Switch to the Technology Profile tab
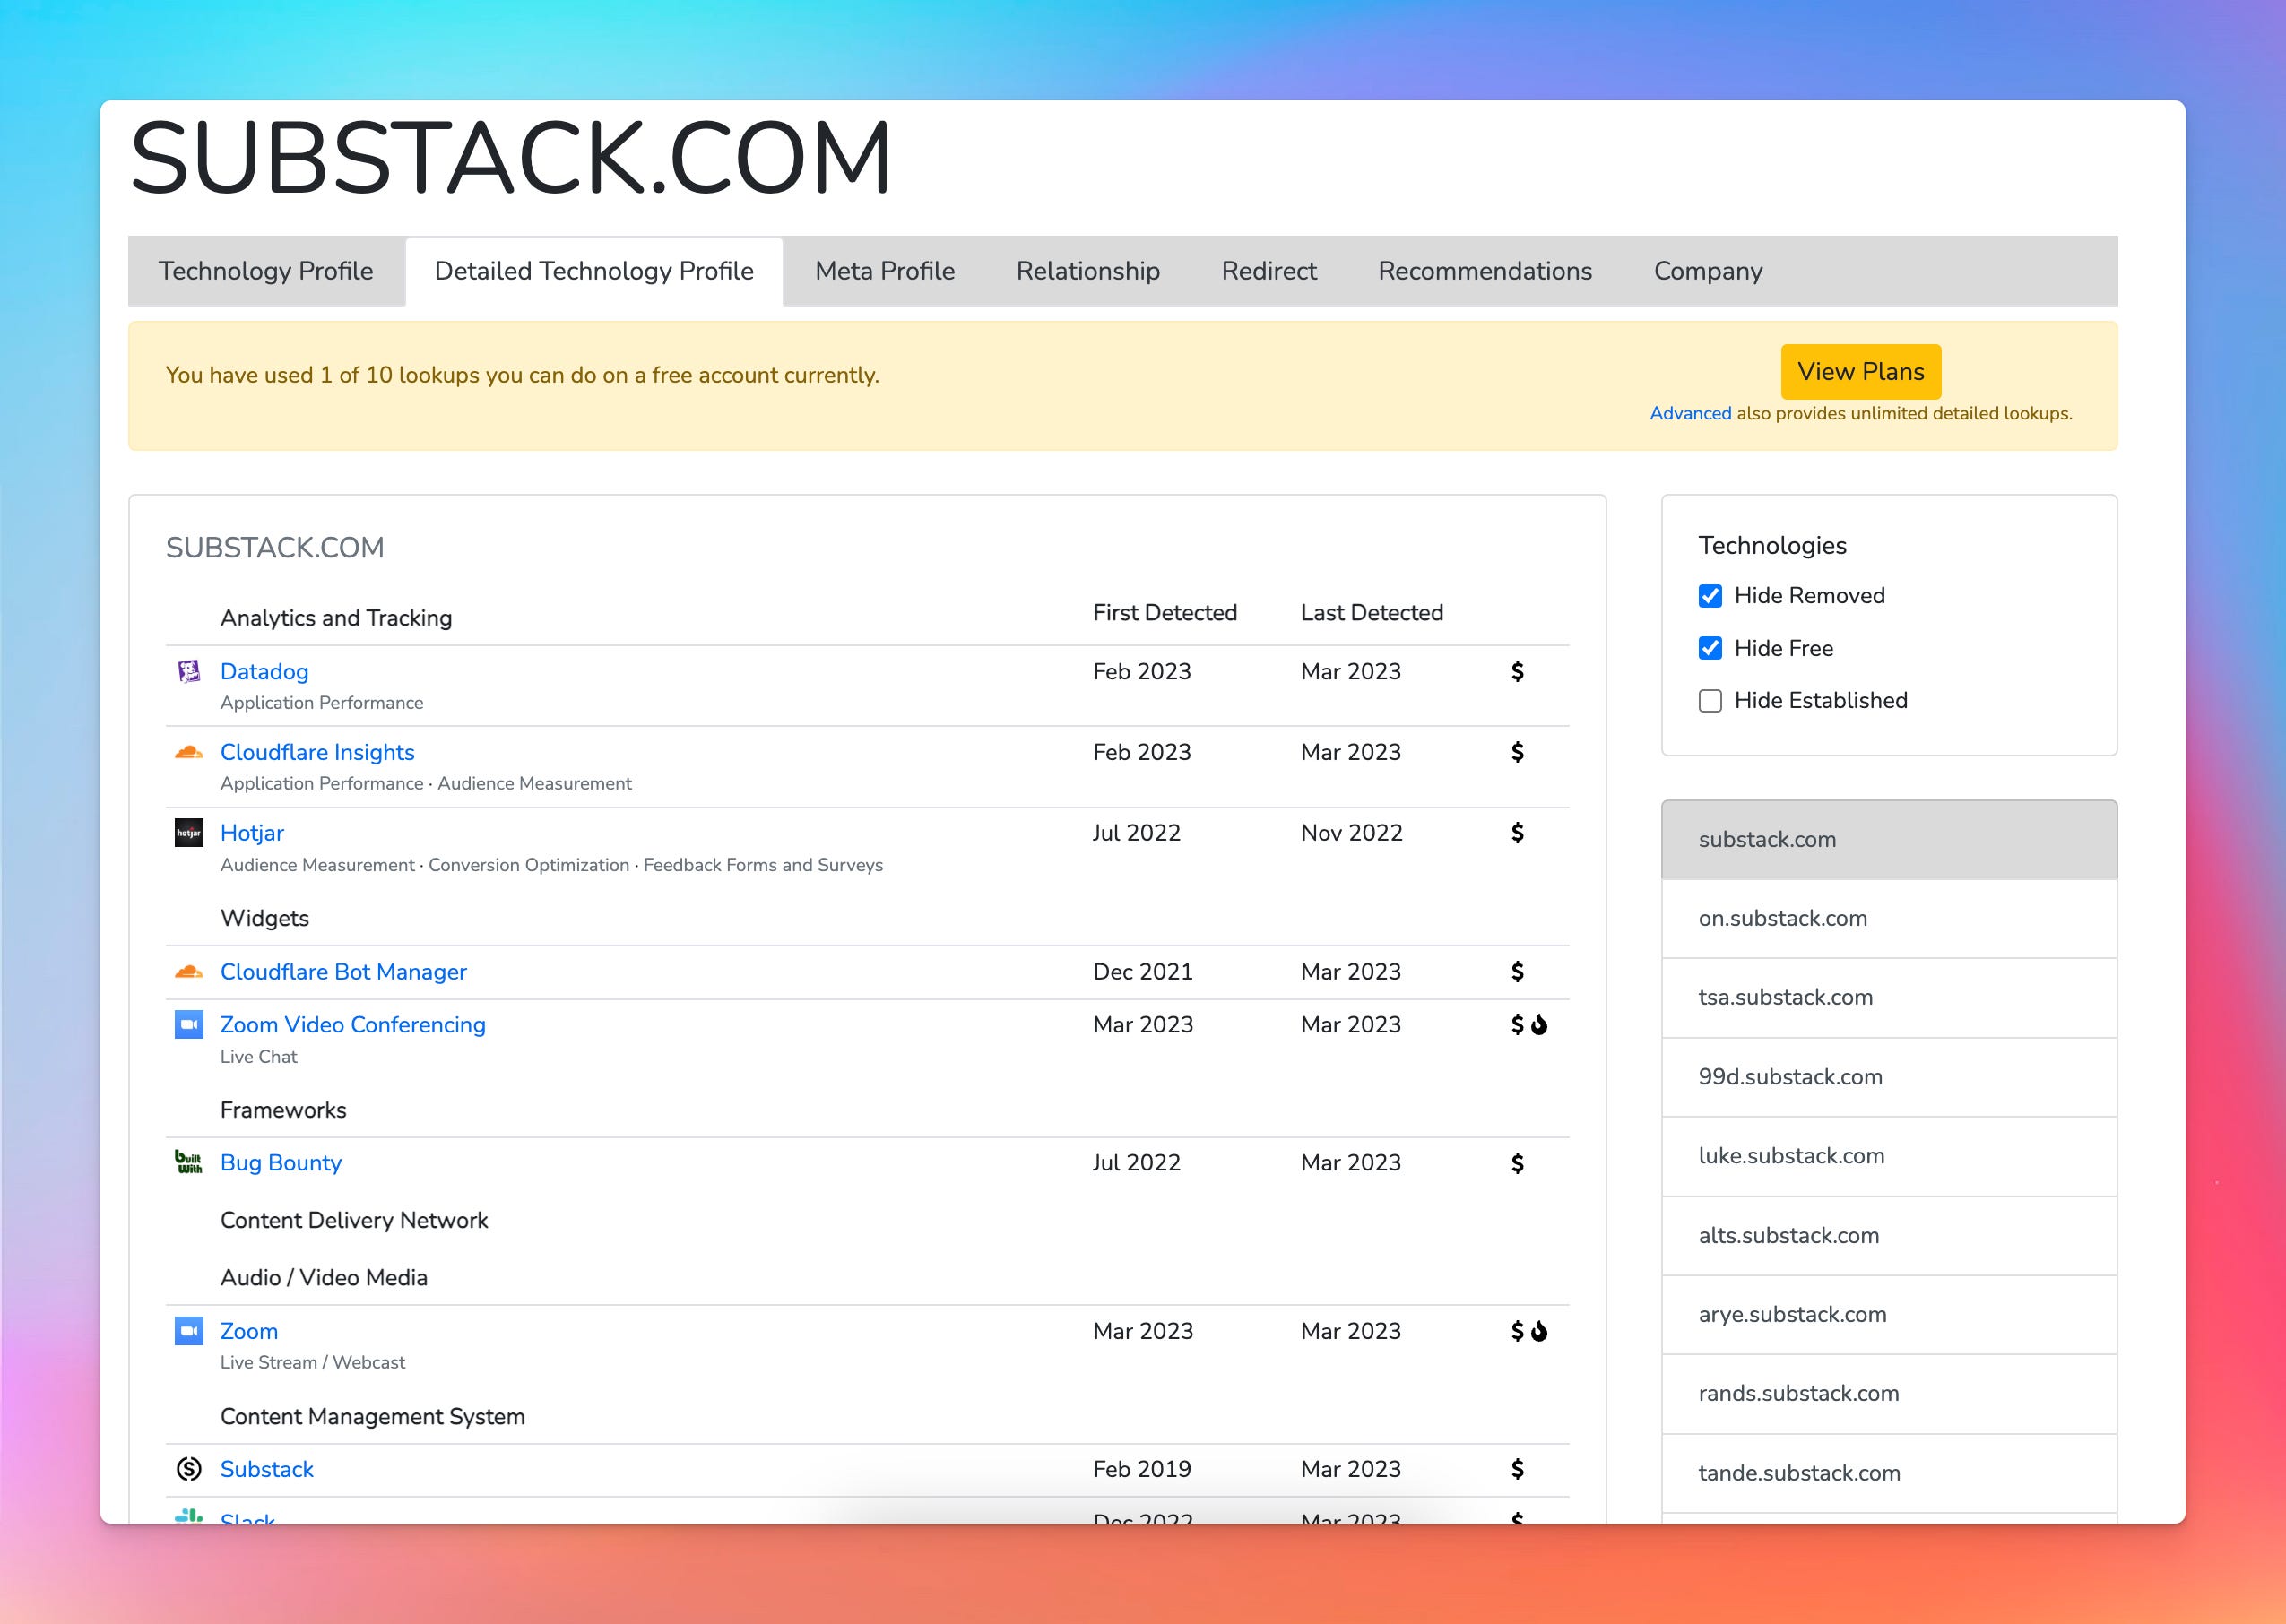Image resolution: width=2286 pixels, height=1624 pixels. 266,271
